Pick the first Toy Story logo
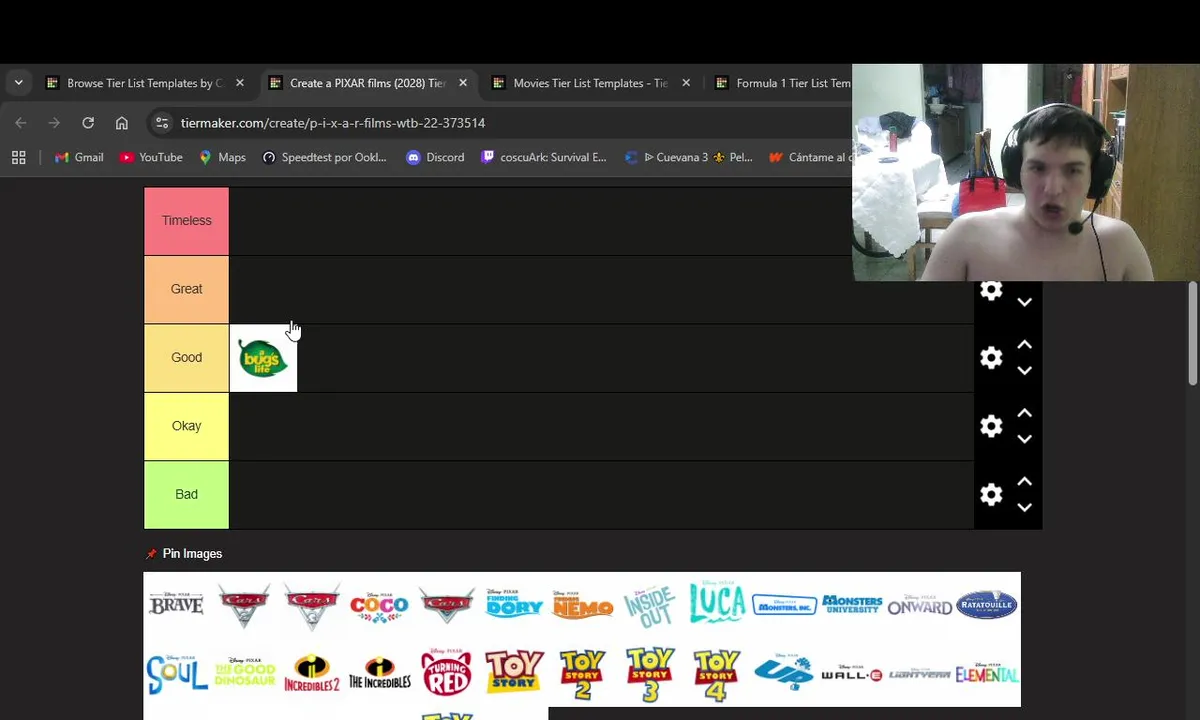Screen dimensions: 1200x720 [514, 672]
